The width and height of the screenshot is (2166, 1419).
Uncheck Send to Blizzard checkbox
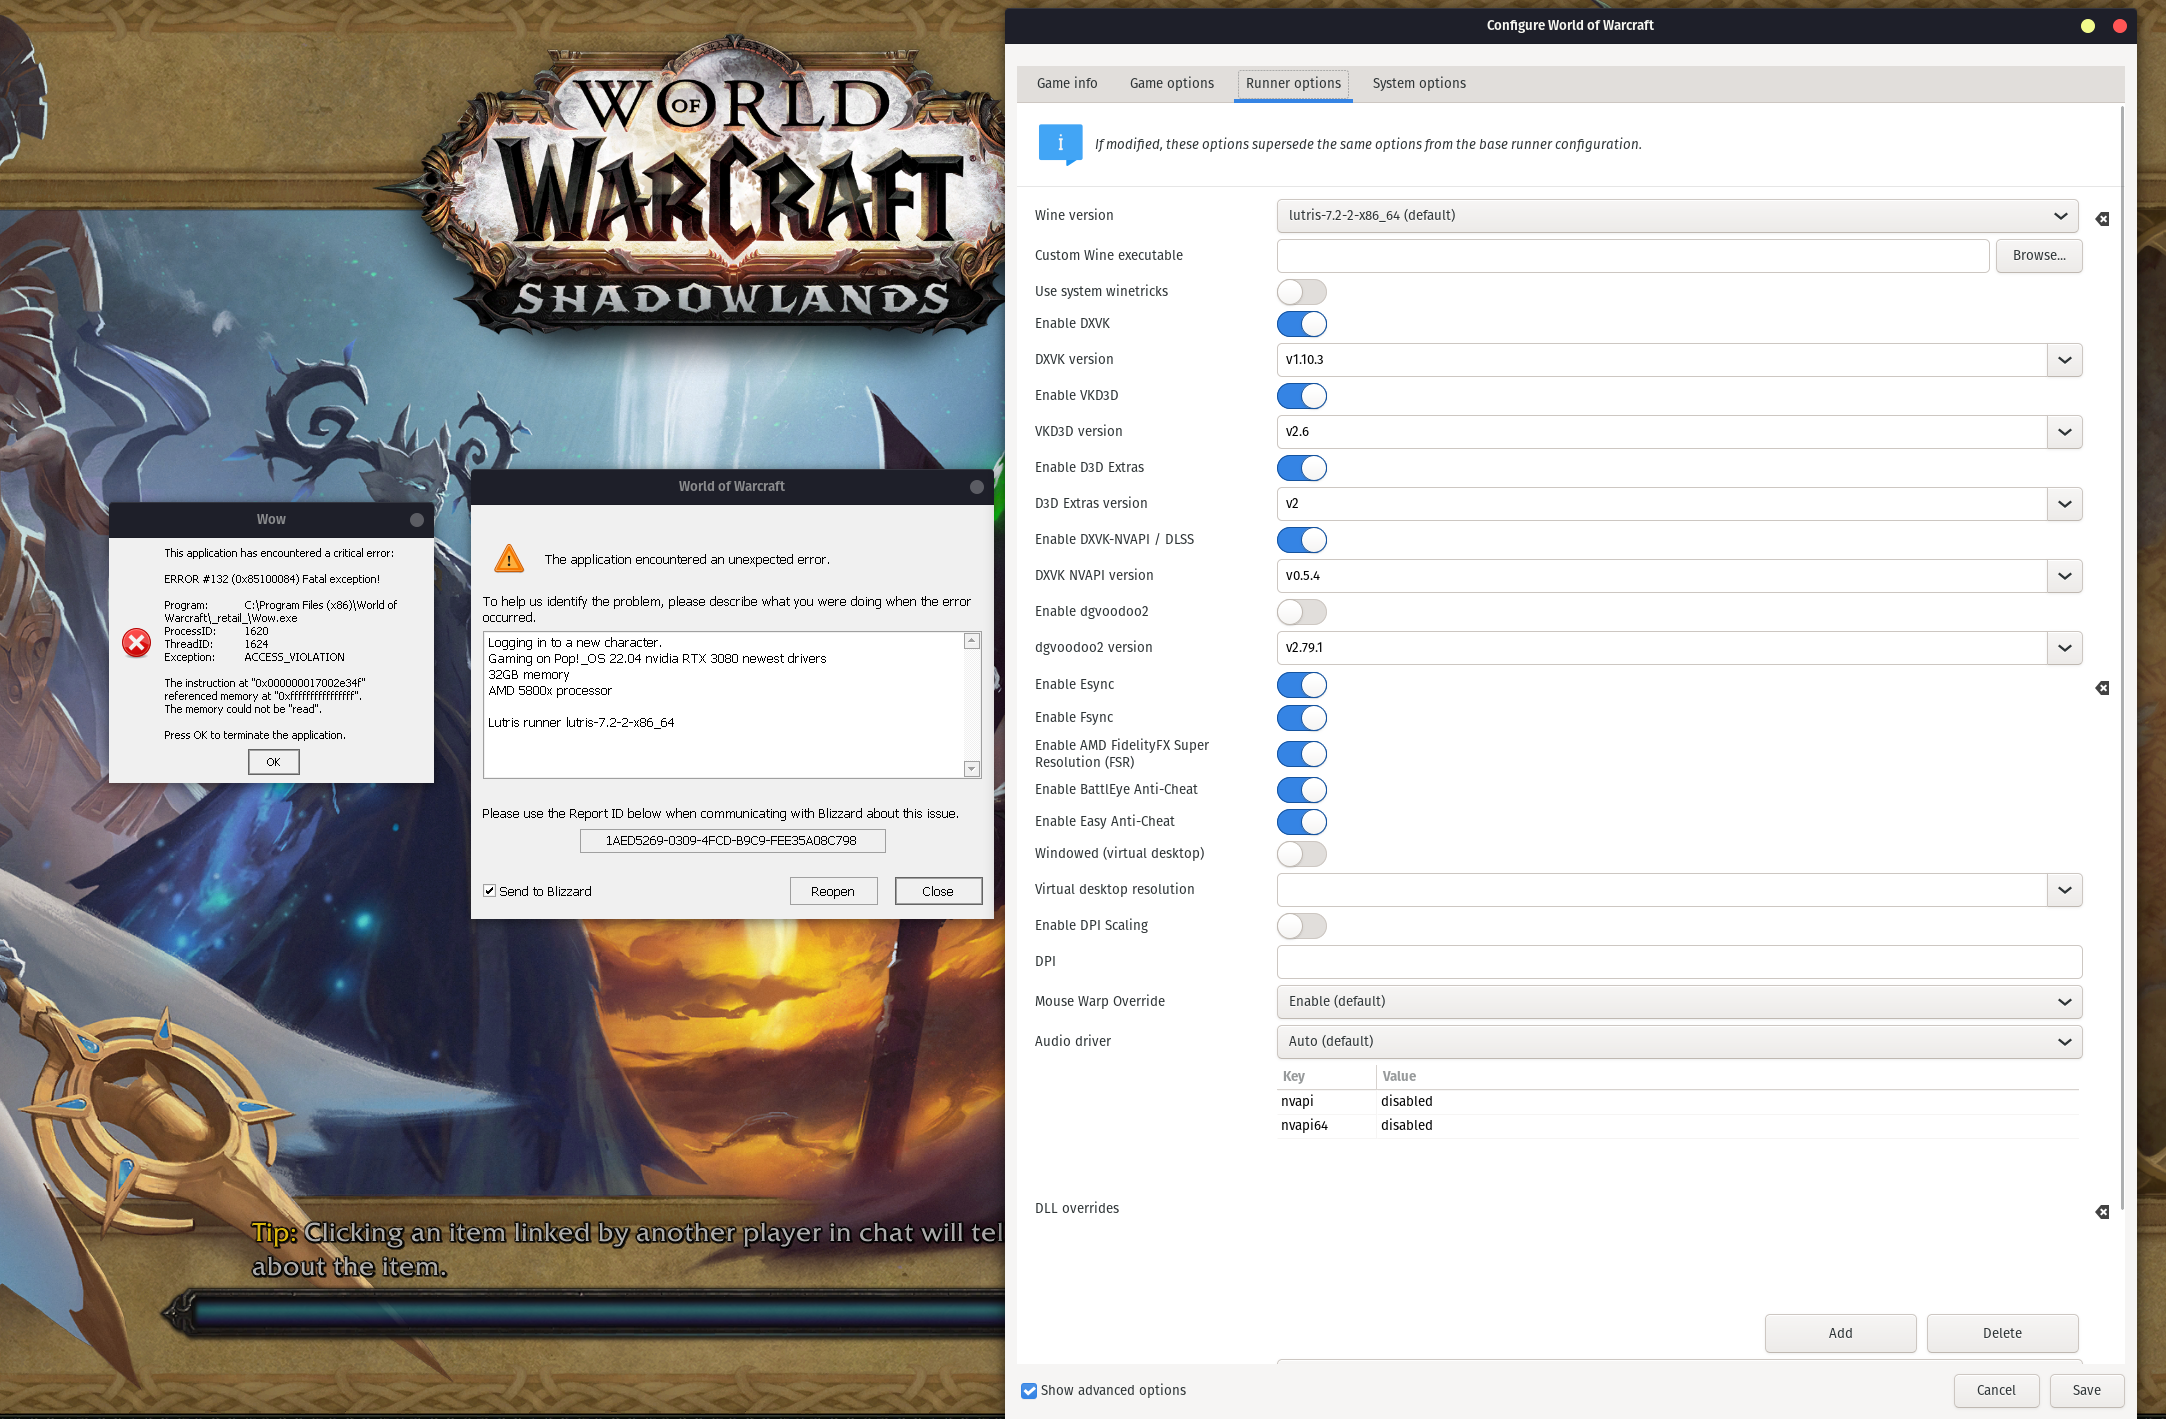[x=490, y=891]
